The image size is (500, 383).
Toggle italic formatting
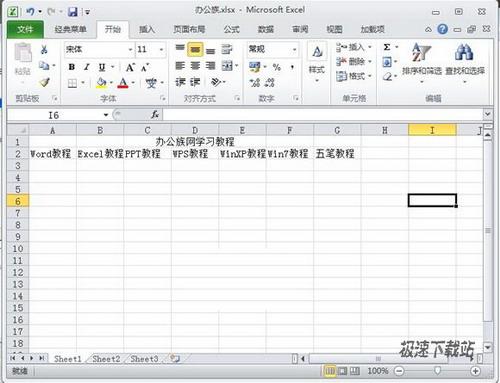pos(87,67)
